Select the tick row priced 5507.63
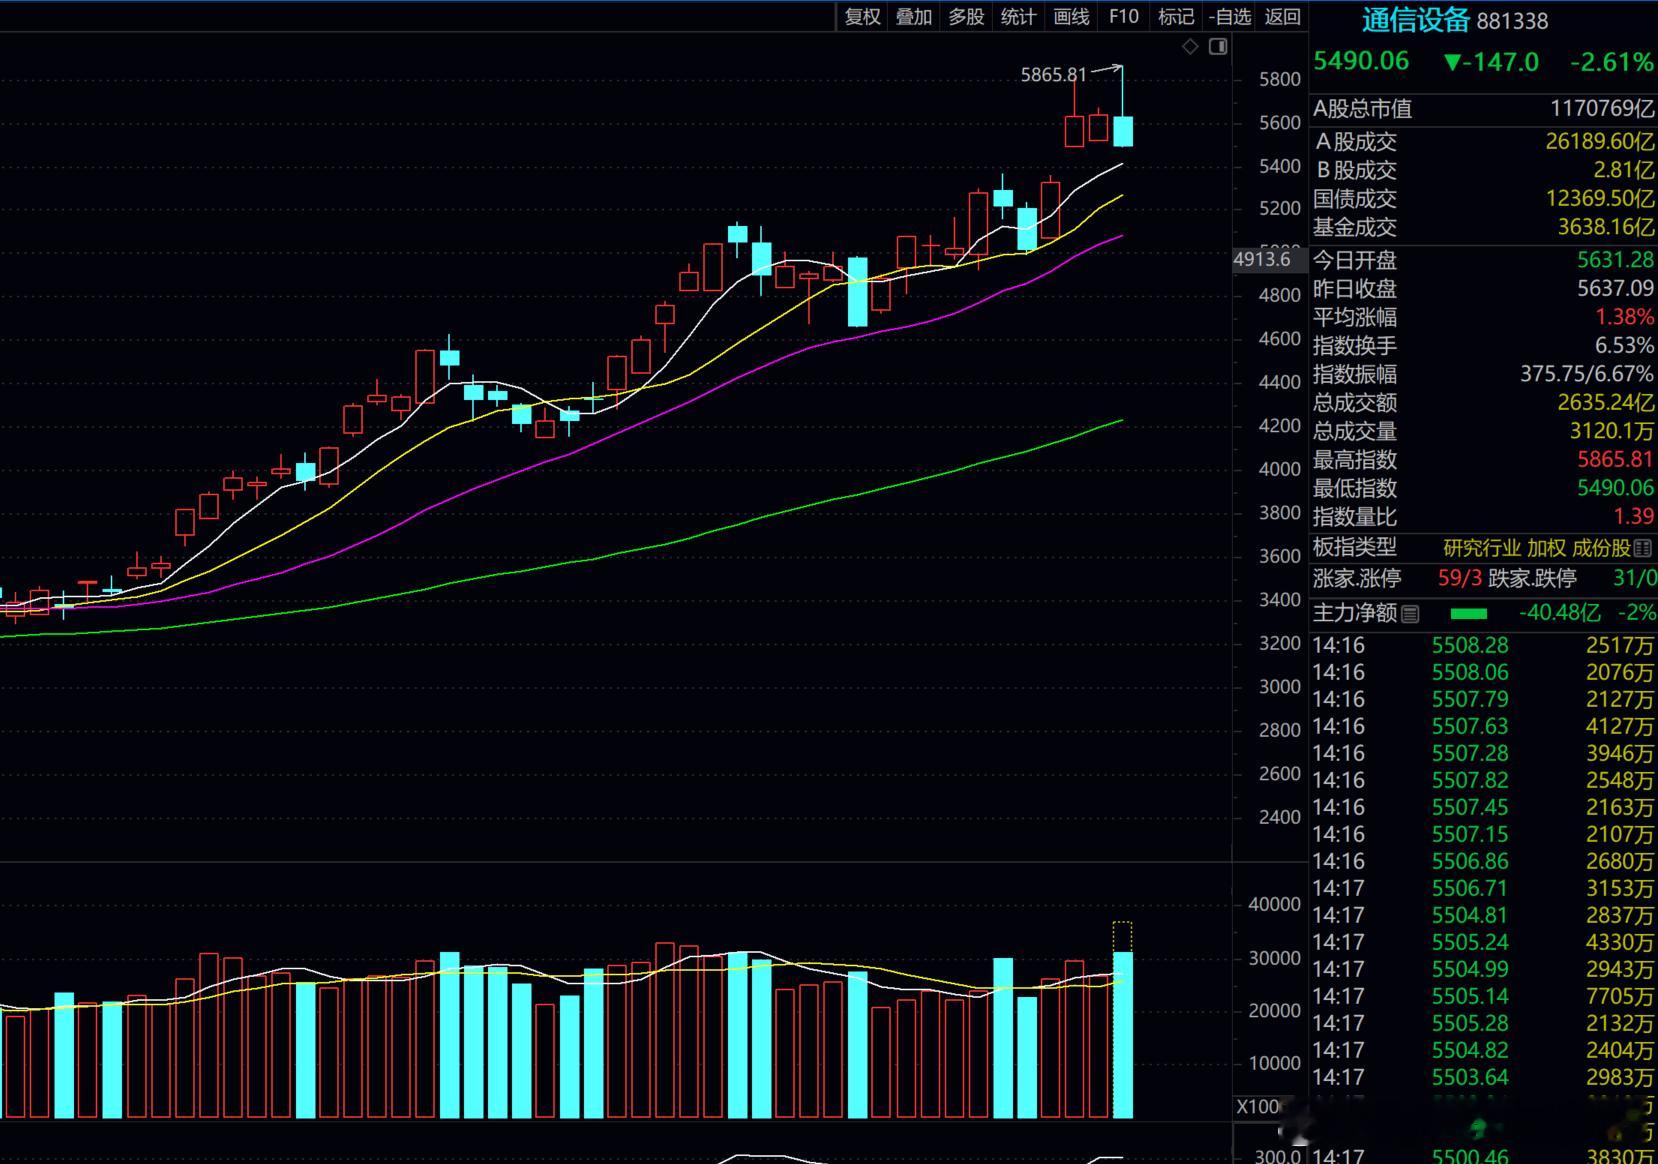The width and height of the screenshot is (1658, 1164). 1484,727
